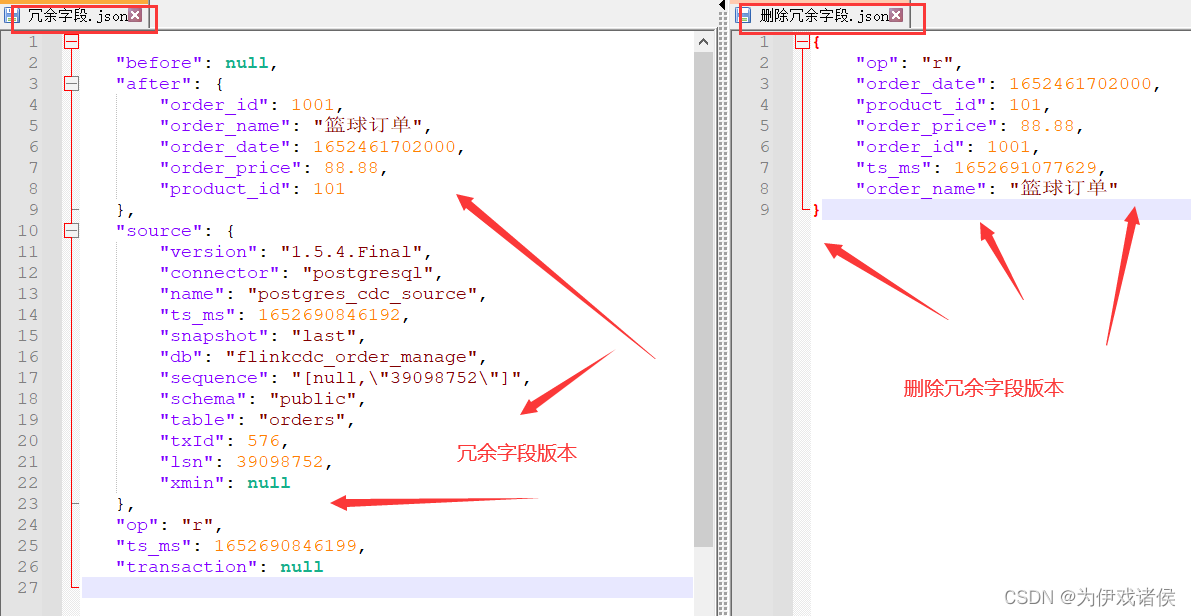This screenshot has width=1191, height=616.
Task: Click the left pane vertical scrollbar thumb
Action: pyautogui.click(x=703, y=299)
